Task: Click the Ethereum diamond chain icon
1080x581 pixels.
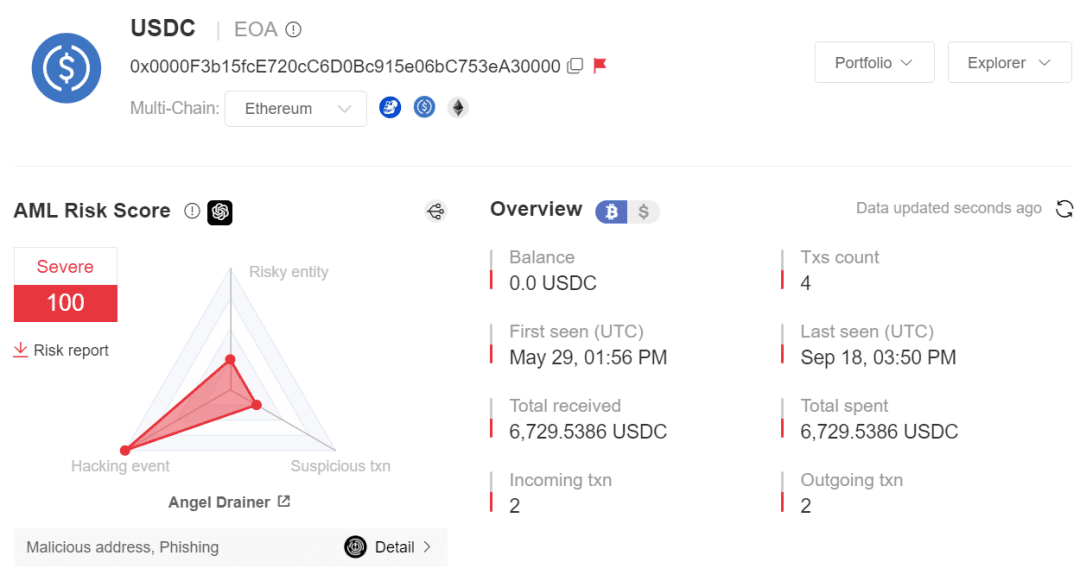Action: click(458, 108)
